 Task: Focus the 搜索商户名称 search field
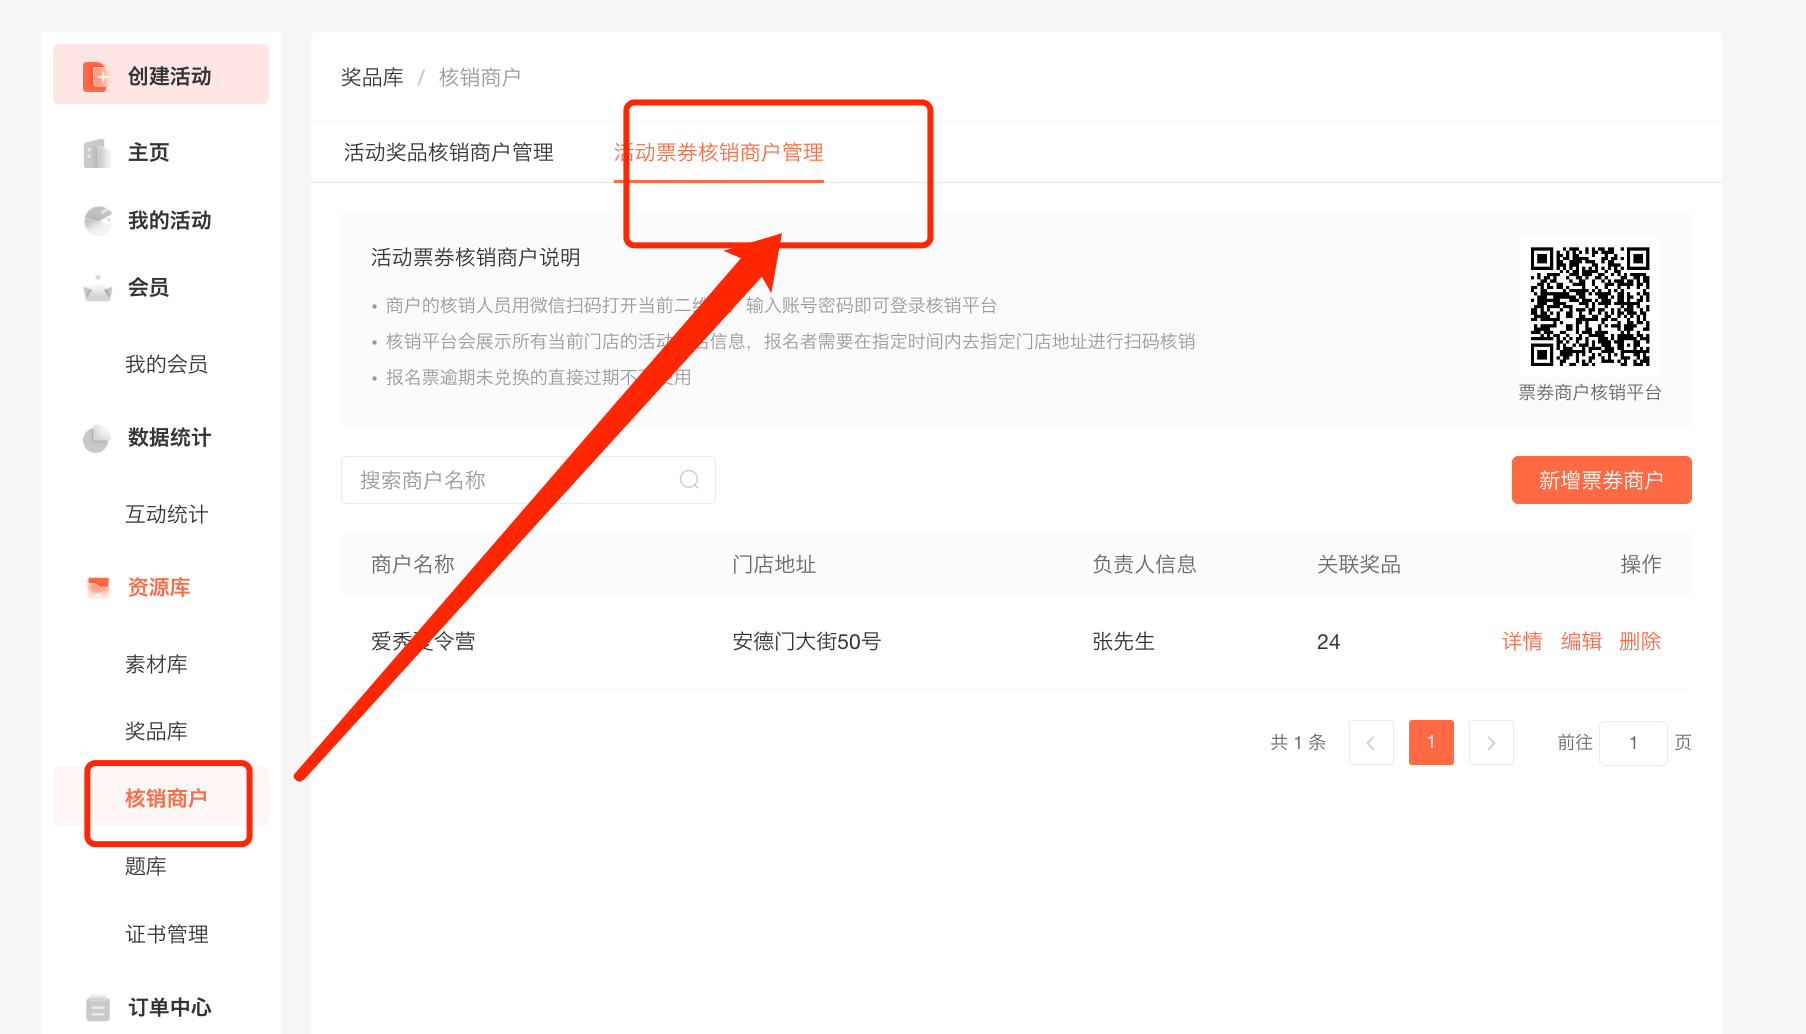[510, 480]
